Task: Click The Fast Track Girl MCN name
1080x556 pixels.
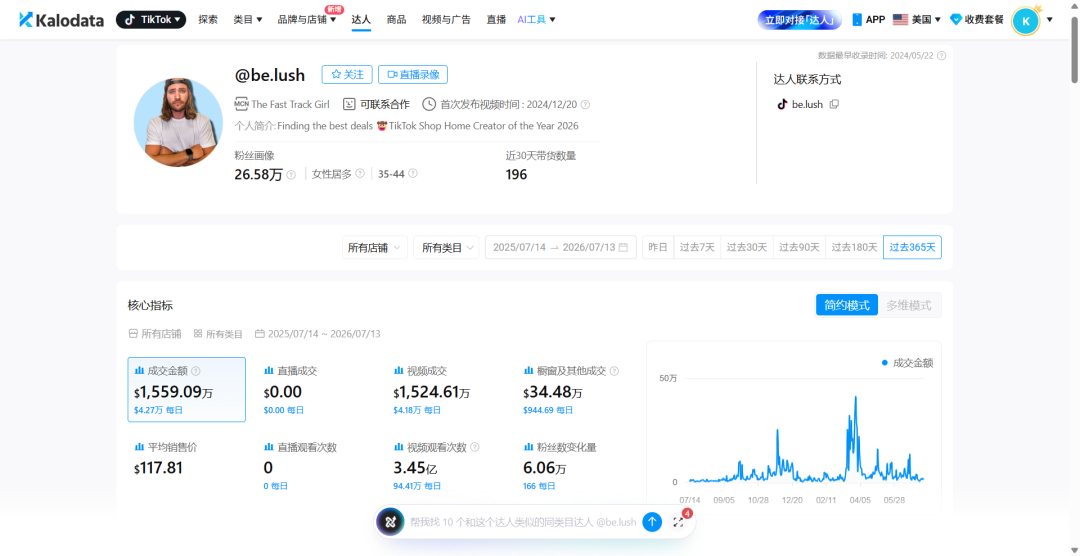Action: 290,104
